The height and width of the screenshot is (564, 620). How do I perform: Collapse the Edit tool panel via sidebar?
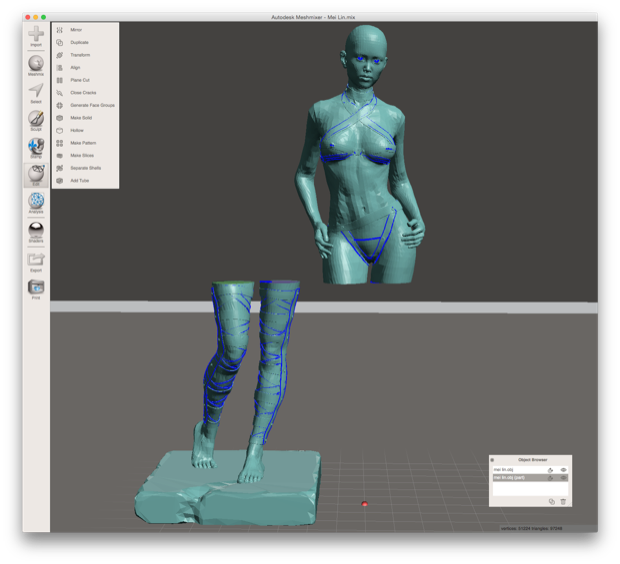point(36,175)
